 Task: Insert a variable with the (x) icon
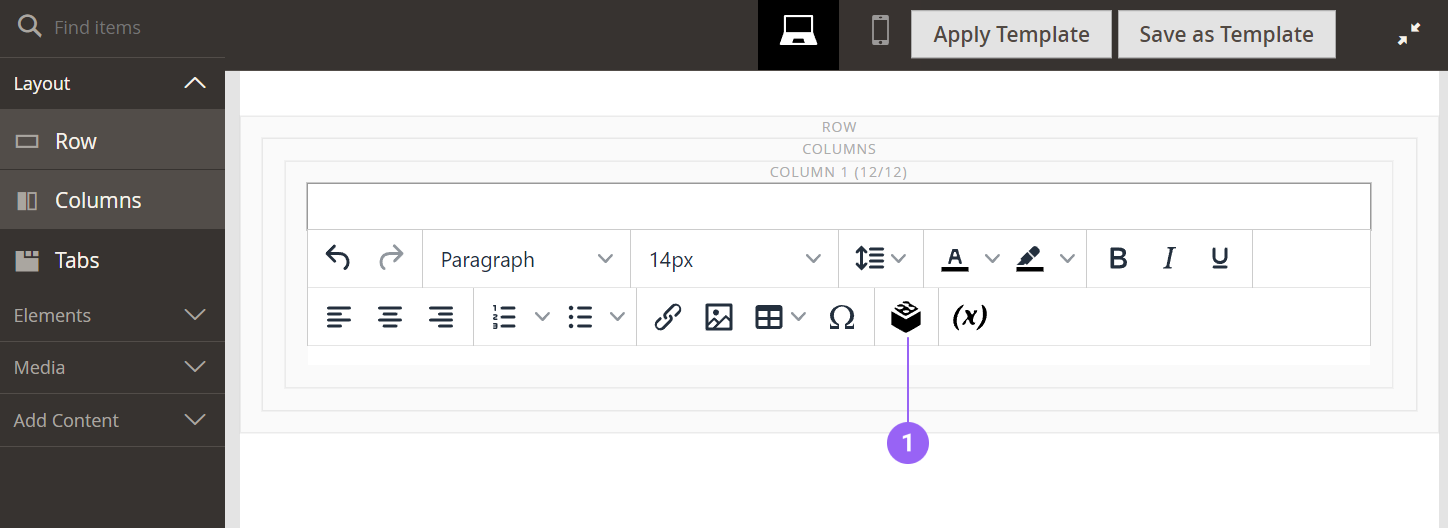(x=969, y=317)
